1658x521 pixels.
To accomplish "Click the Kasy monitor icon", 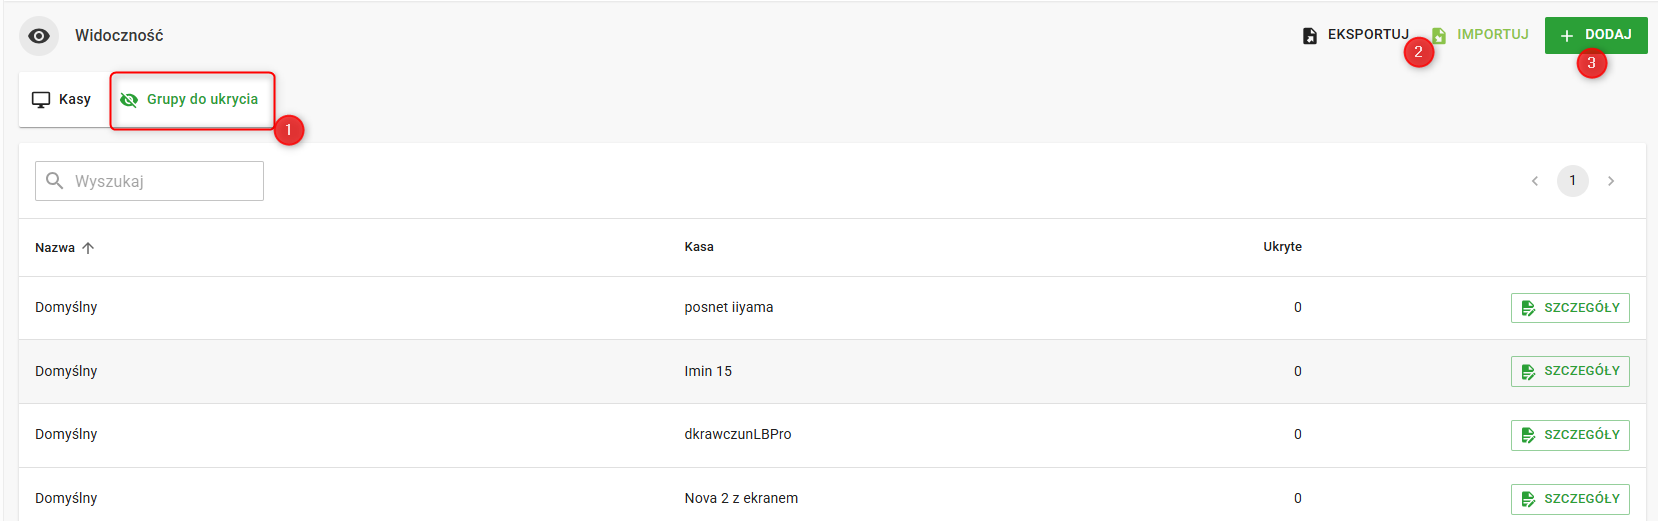I will pos(41,100).
